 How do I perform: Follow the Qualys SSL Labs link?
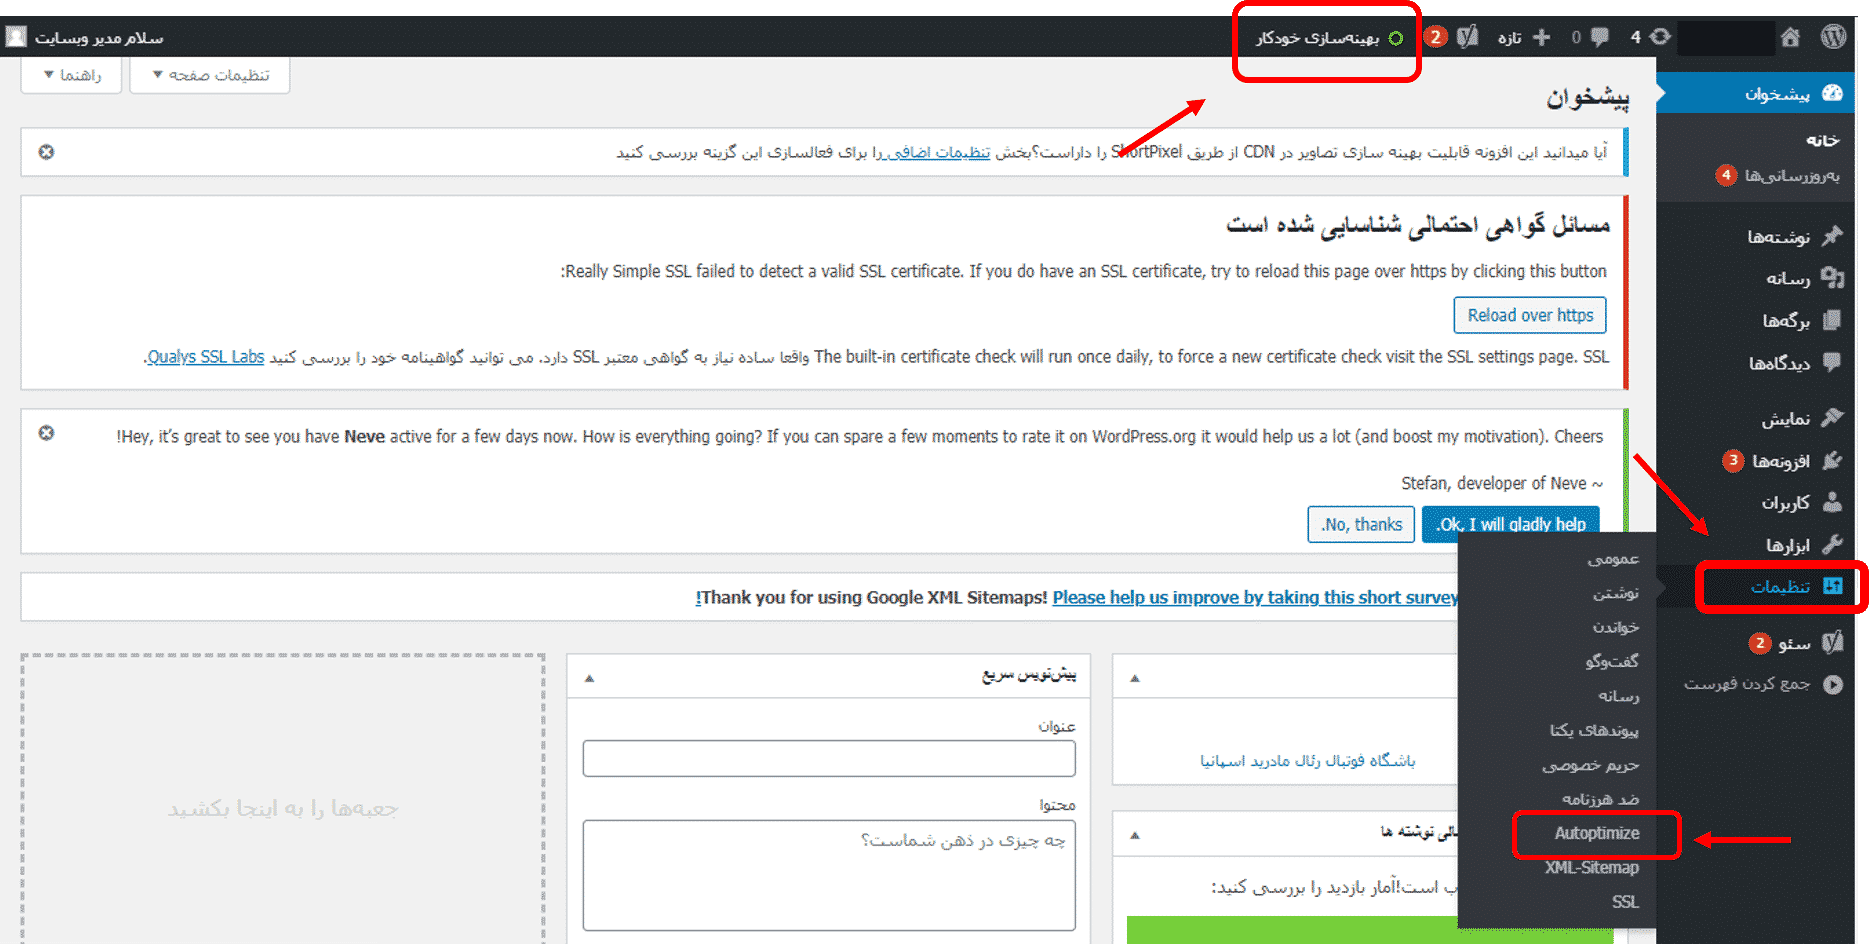pyautogui.click(x=206, y=357)
